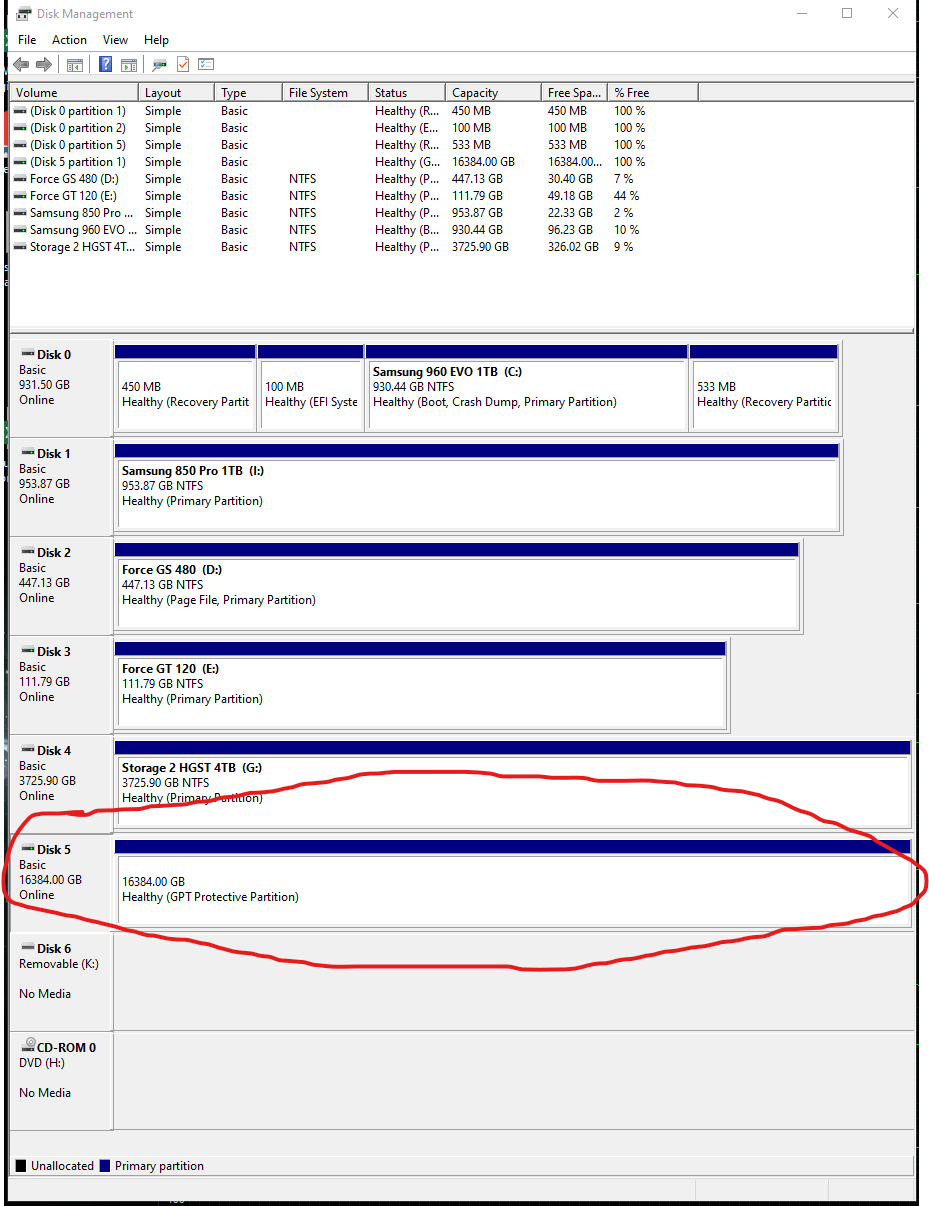
Task: Click the blue Help question mark icon
Action: coord(105,65)
